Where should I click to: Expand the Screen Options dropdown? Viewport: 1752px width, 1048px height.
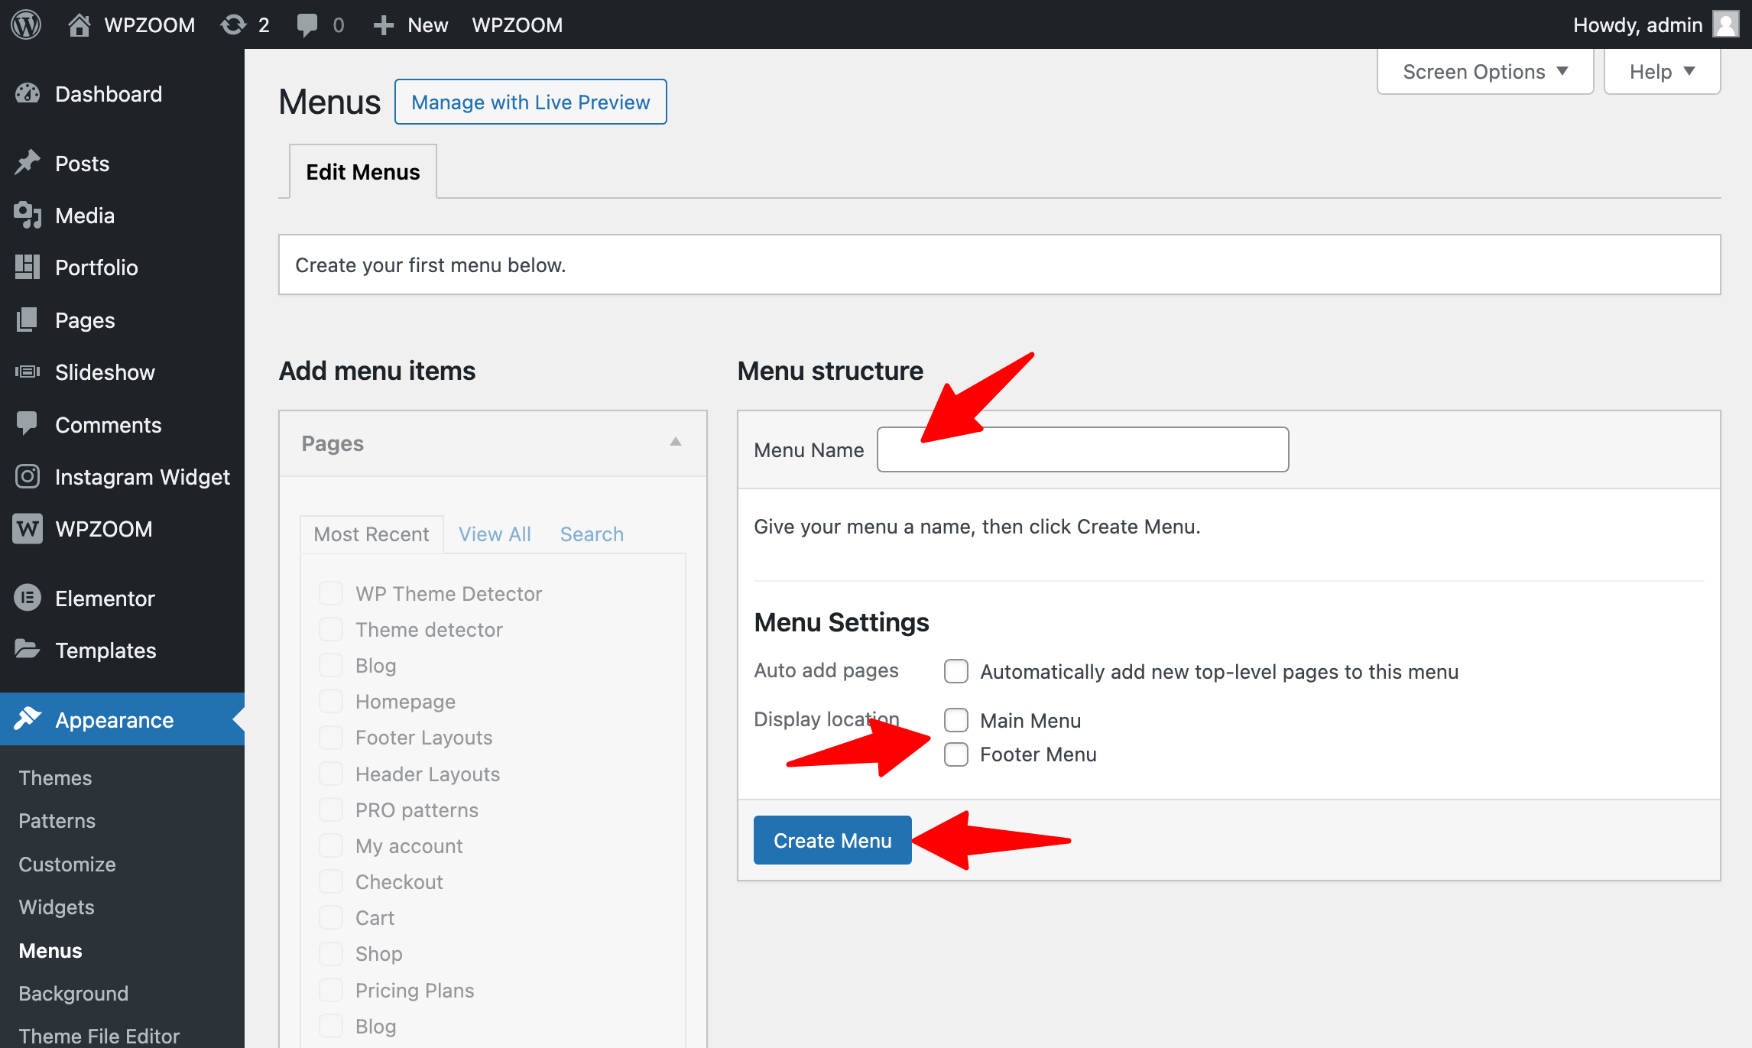point(1484,72)
